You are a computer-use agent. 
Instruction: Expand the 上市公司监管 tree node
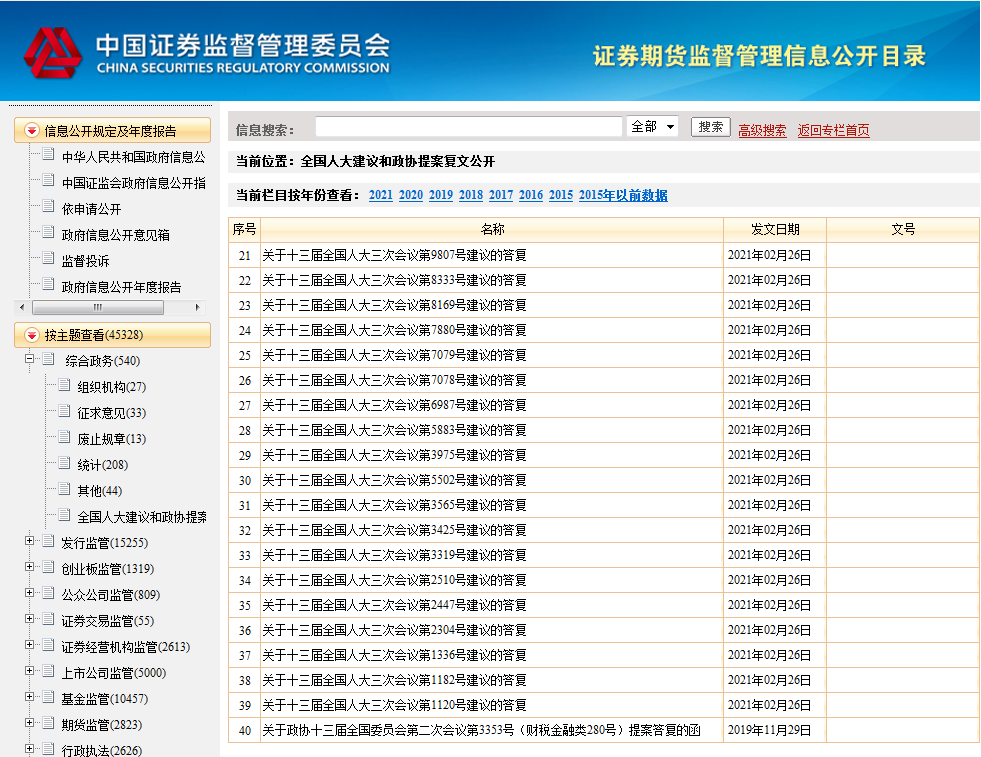(29, 670)
